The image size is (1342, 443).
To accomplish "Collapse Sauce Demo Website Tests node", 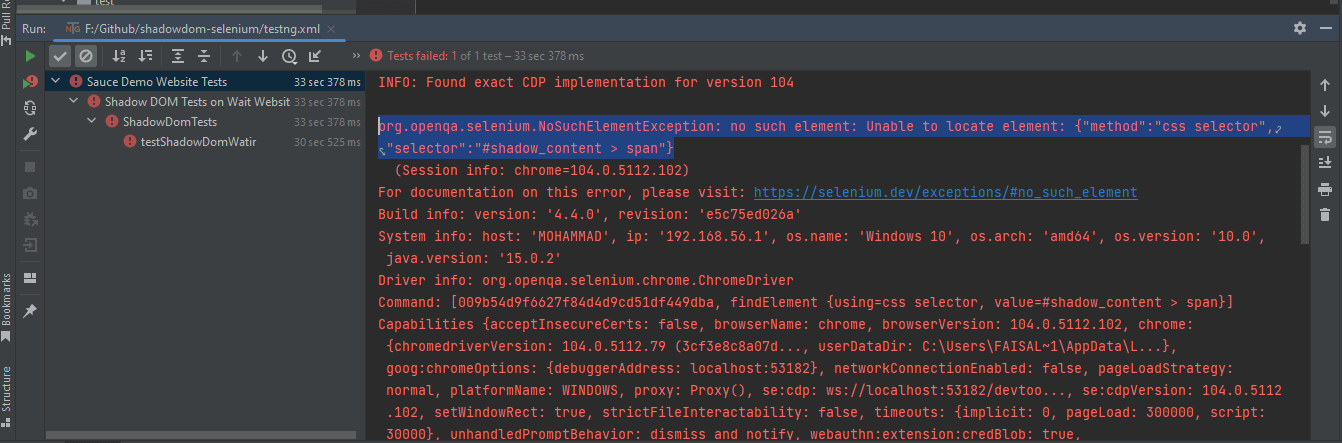I will pos(55,82).
